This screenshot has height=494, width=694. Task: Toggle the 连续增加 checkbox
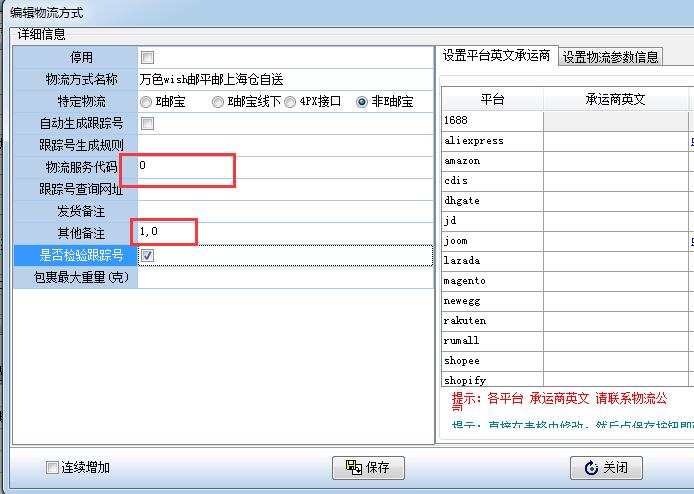[52, 467]
